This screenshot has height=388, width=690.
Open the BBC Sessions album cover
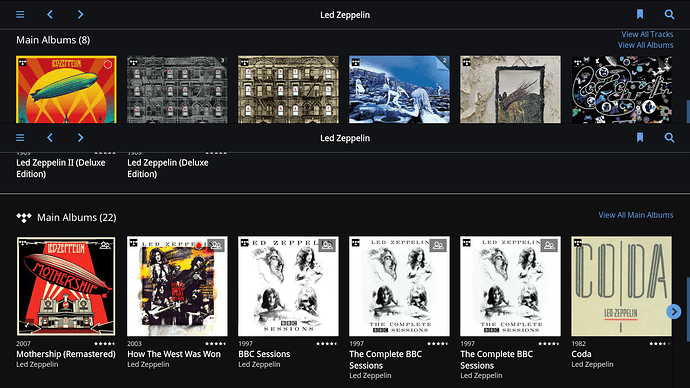pyautogui.click(x=288, y=286)
